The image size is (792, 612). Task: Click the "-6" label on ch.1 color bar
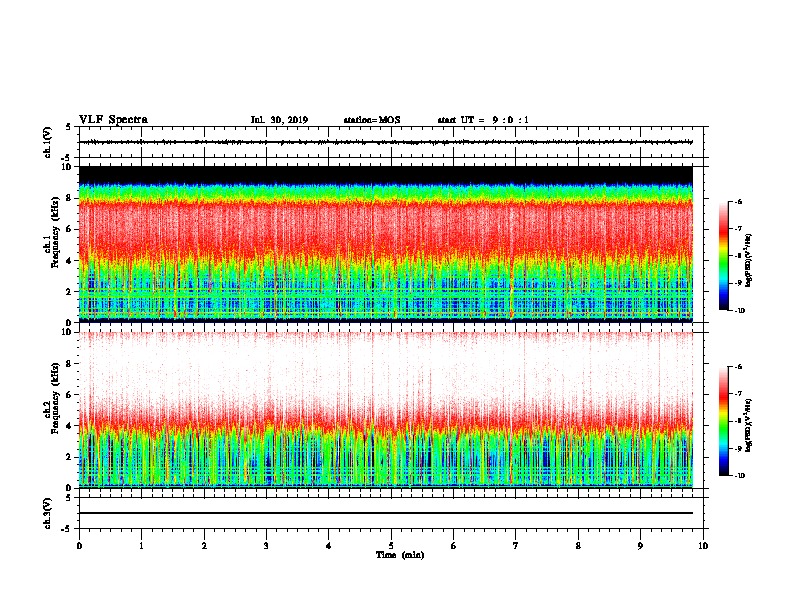(x=738, y=202)
